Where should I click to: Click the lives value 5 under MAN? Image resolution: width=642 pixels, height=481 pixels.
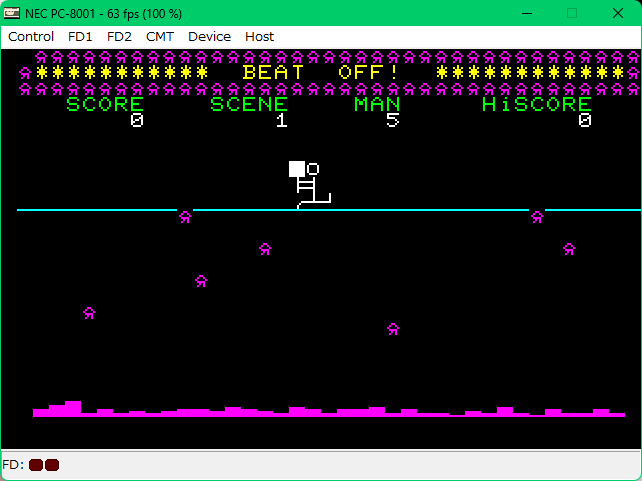point(393,120)
